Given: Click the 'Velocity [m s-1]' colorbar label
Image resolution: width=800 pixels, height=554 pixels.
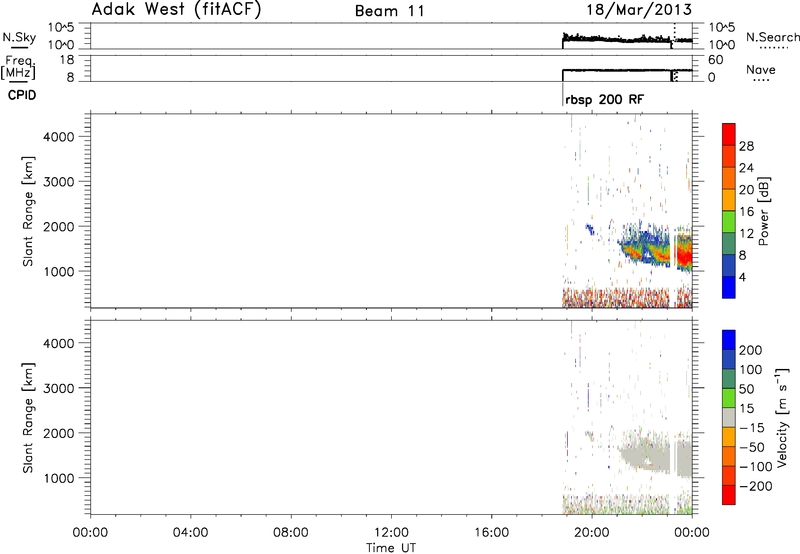Looking at the screenshot, I should pos(782,417).
